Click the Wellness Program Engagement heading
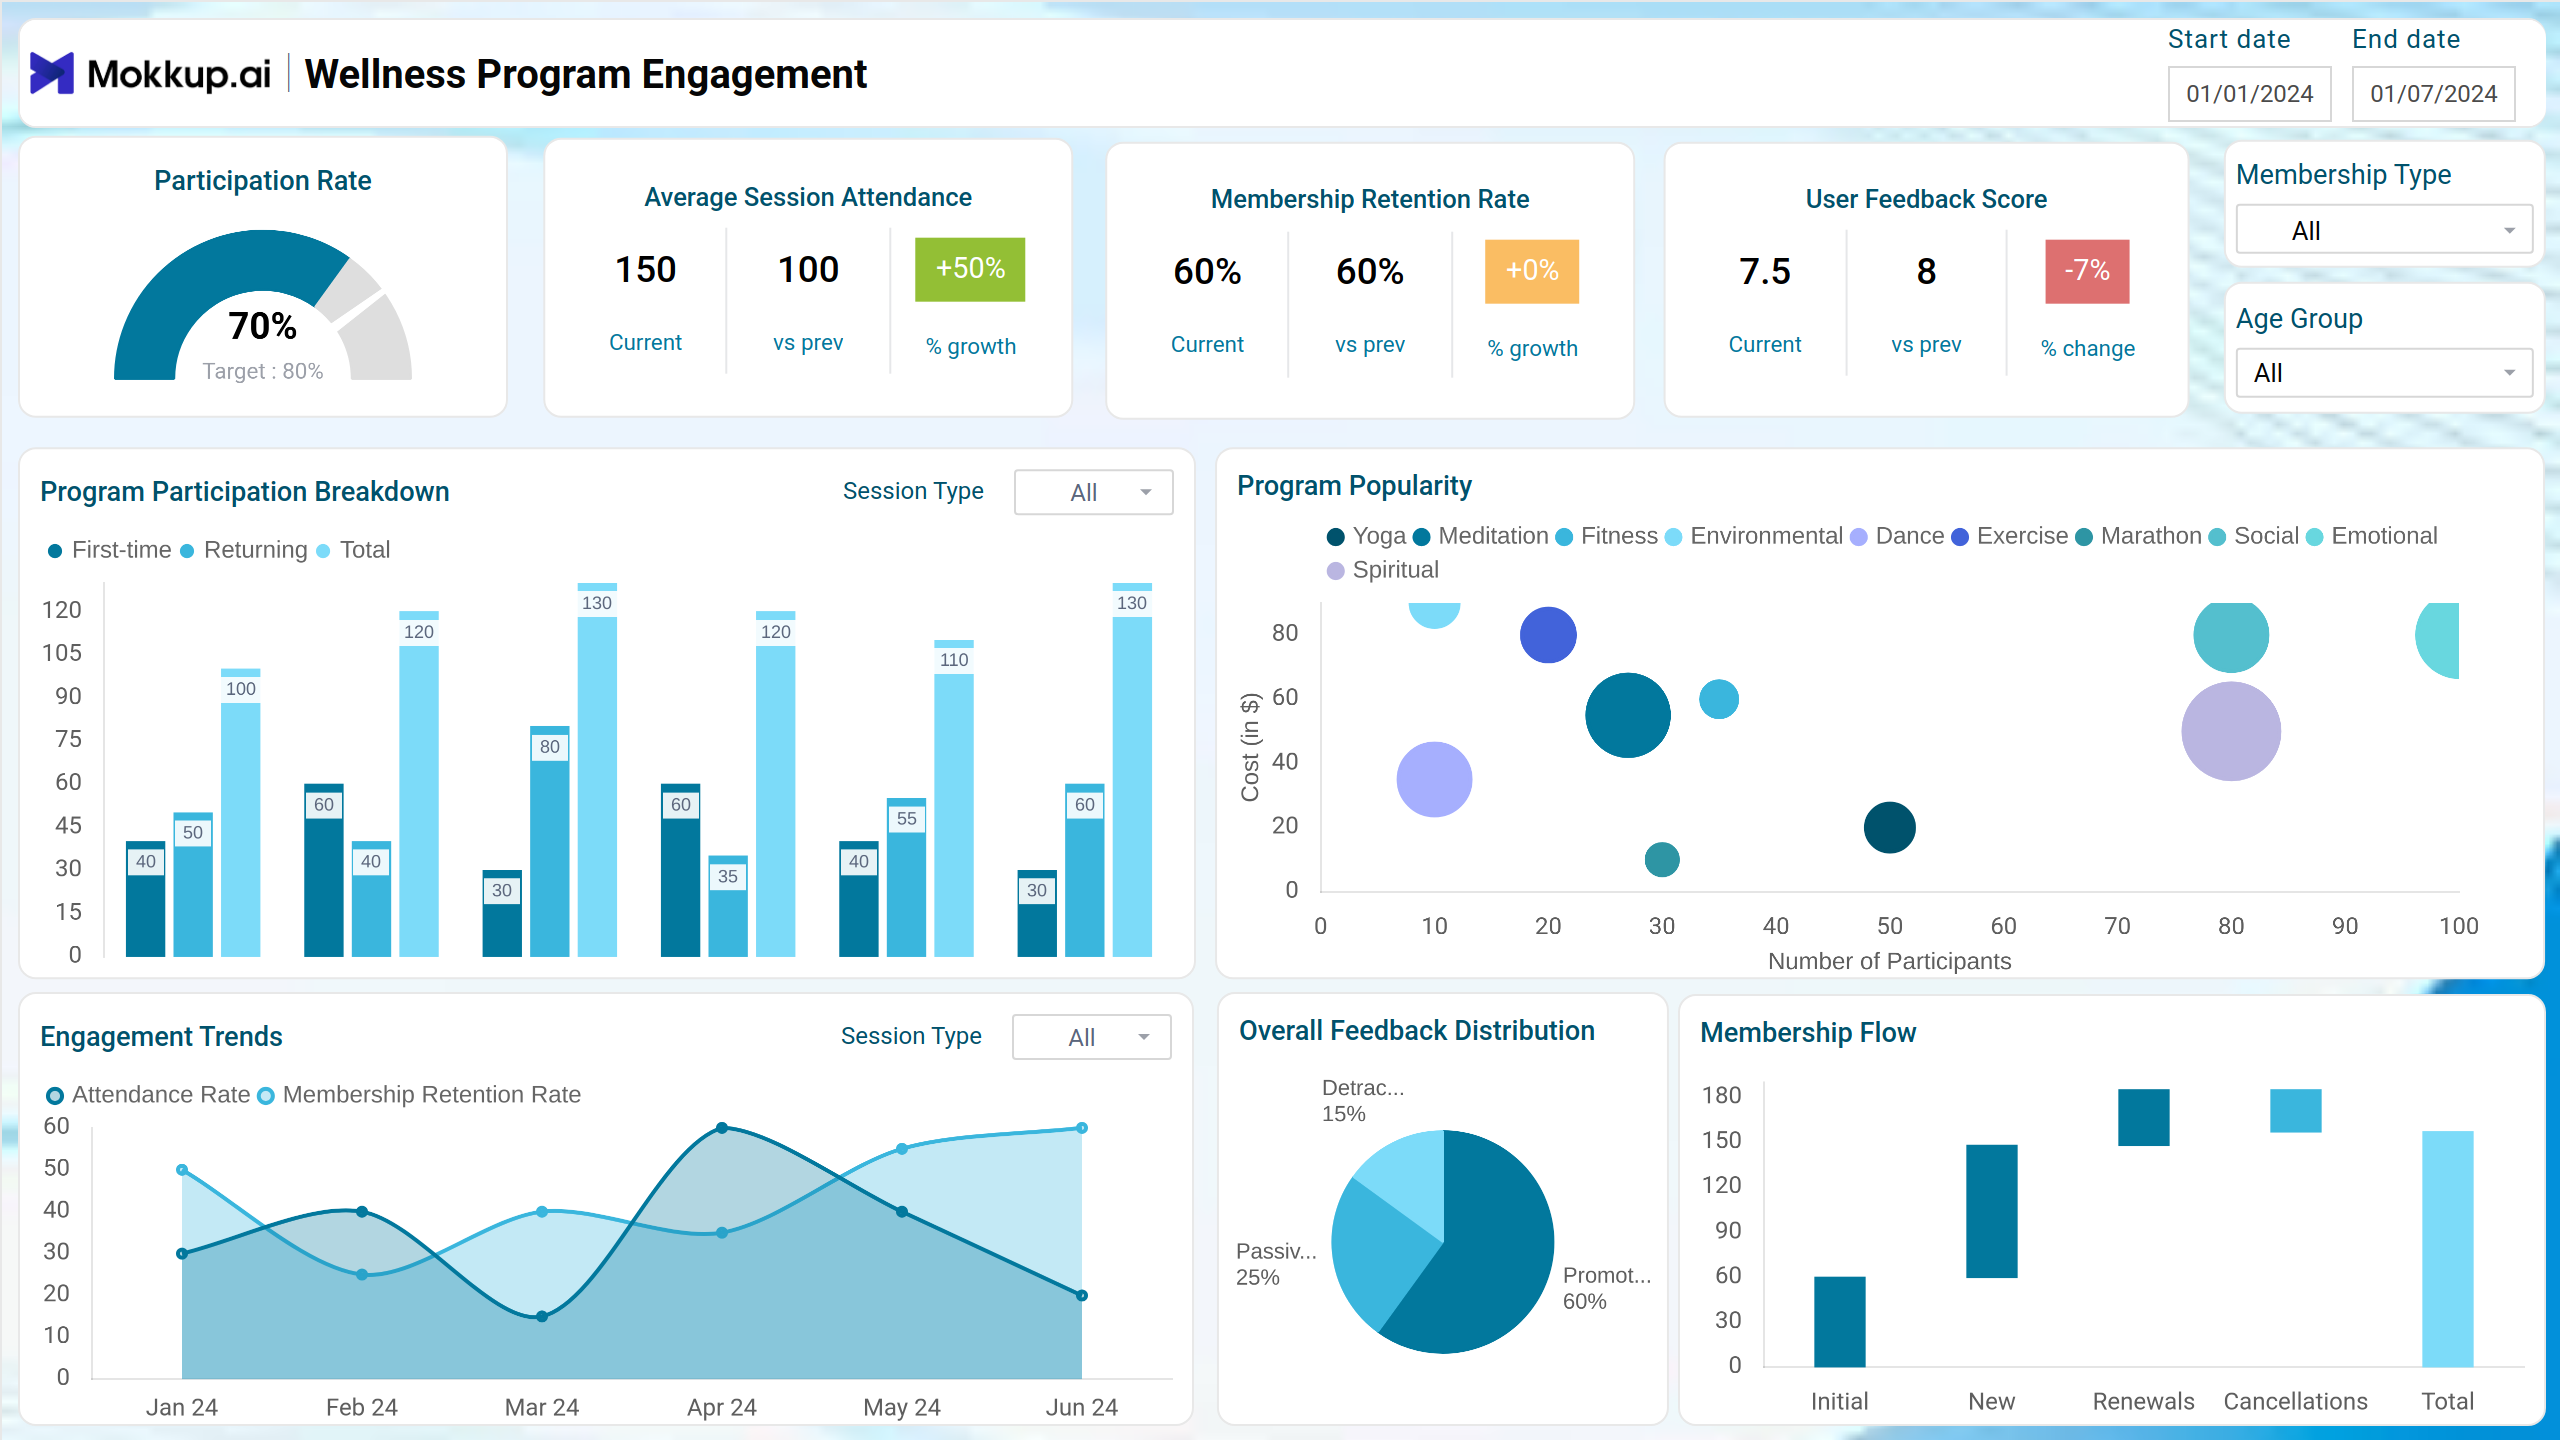This screenshot has height=1440, width=2560. [x=585, y=74]
